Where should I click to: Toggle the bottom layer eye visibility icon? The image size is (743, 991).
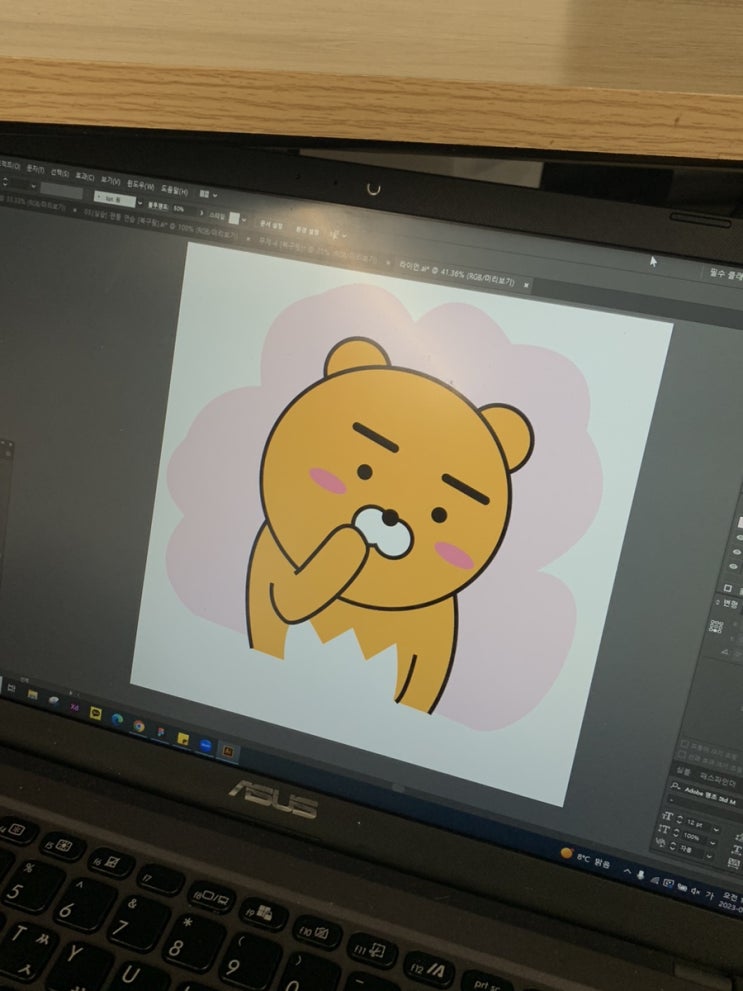pos(734,567)
